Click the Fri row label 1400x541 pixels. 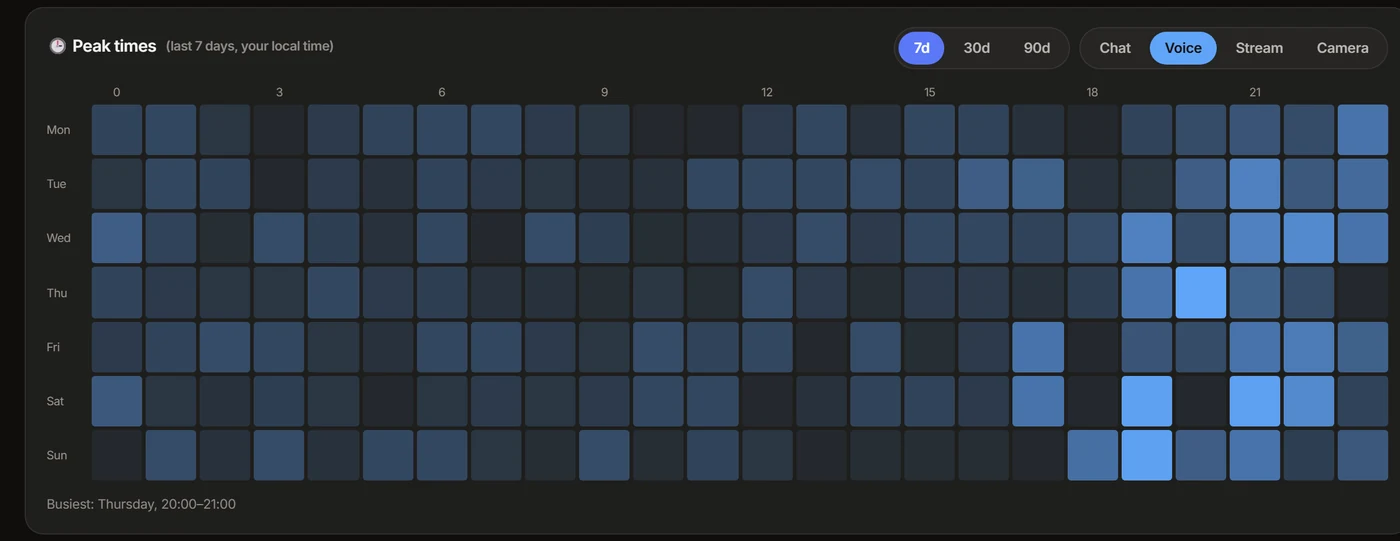(53, 347)
